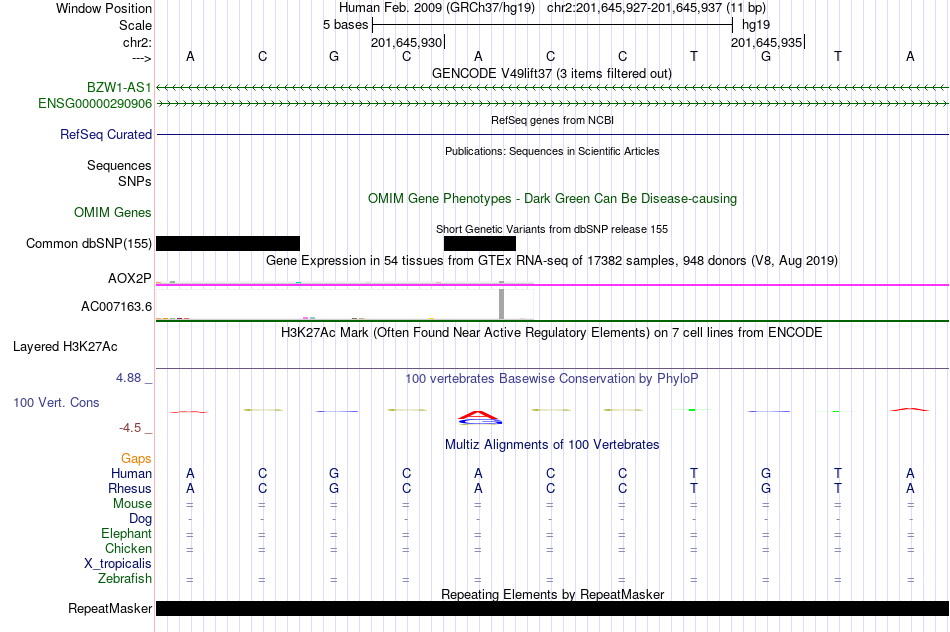
Task: Click the Publications: Sequences in Scientific Articles title
Action: (x=552, y=151)
